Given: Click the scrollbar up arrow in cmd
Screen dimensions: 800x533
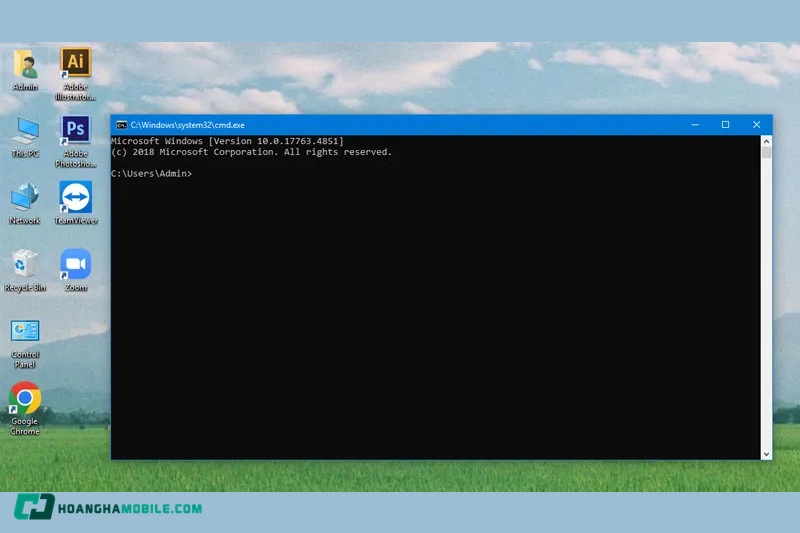Looking at the screenshot, I should click(767, 141).
